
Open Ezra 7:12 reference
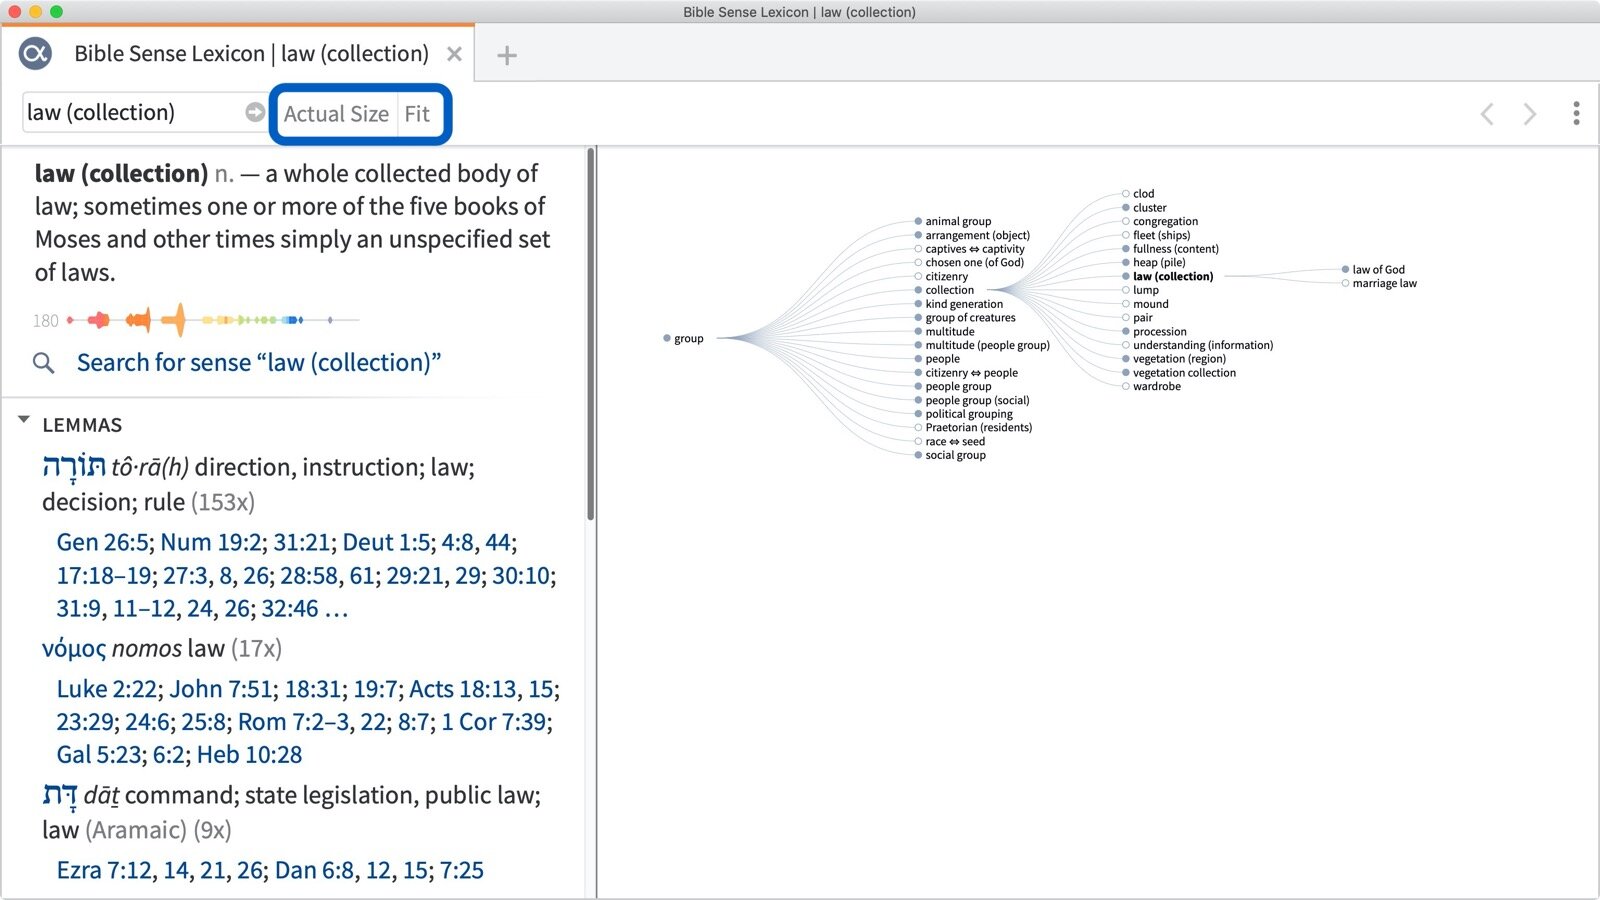(104, 870)
